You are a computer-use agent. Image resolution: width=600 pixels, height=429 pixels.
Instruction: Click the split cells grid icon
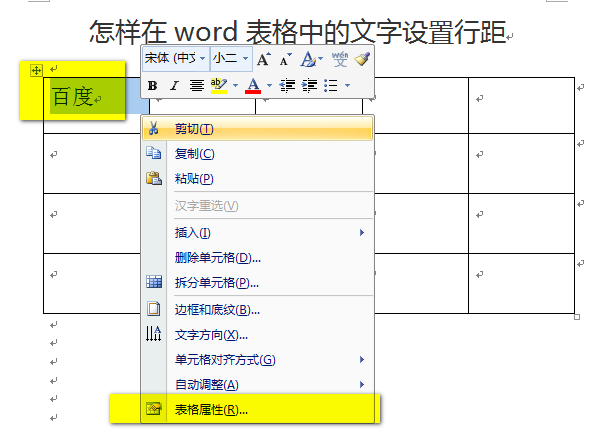[x=154, y=282]
